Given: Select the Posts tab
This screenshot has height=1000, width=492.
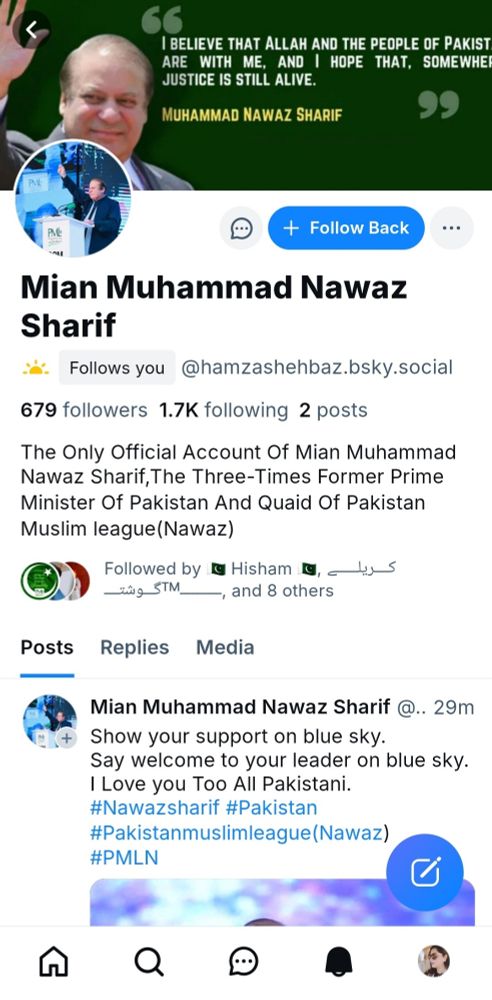Looking at the screenshot, I should pos(47,647).
